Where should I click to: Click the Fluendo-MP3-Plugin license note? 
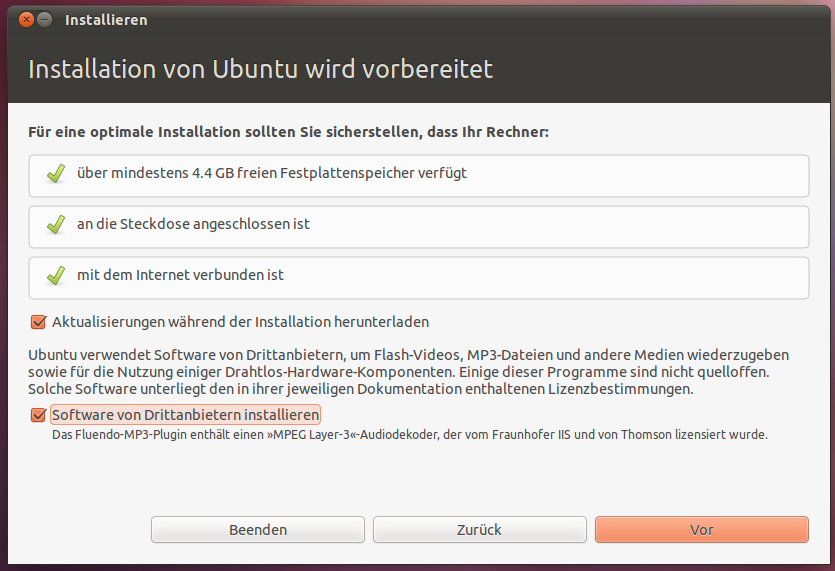(409, 435)
